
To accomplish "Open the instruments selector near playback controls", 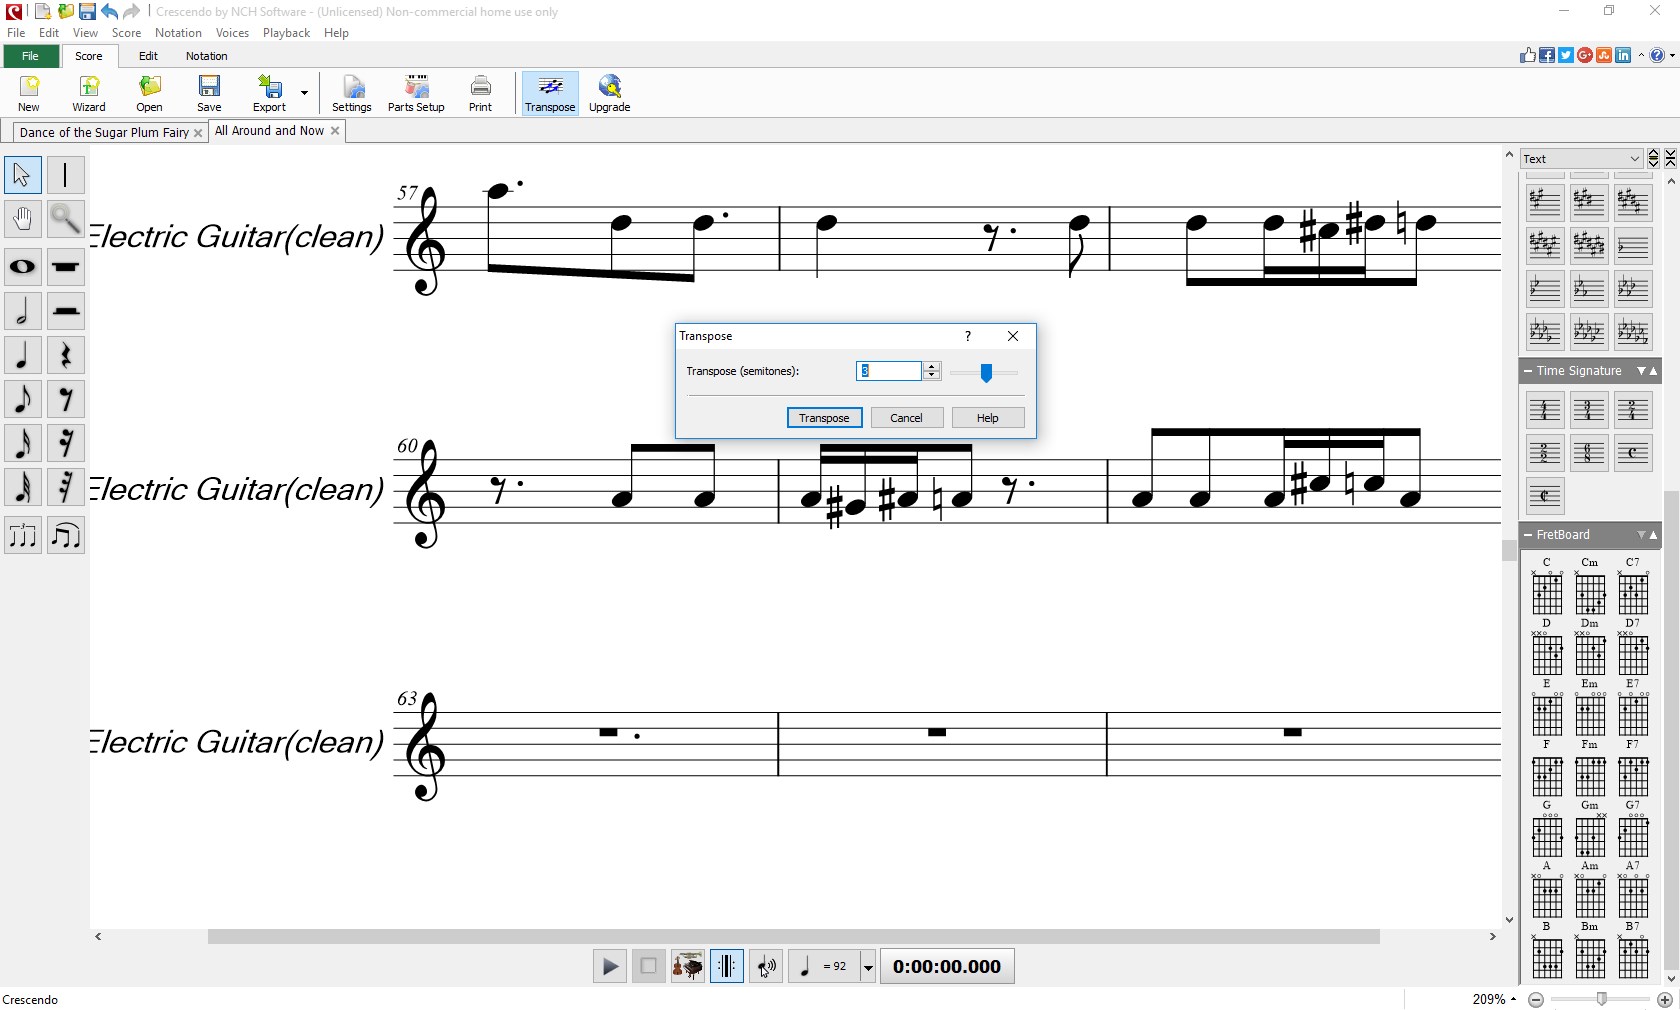I will [x=687, y=966].
